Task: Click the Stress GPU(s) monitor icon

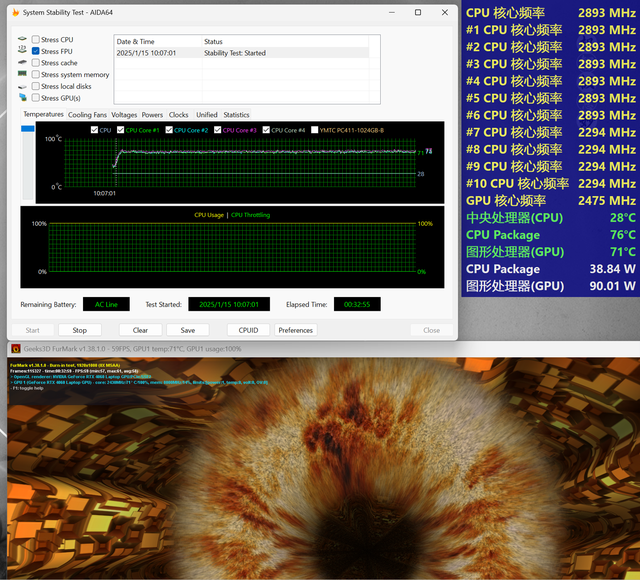Action: (x=23, y=97)
